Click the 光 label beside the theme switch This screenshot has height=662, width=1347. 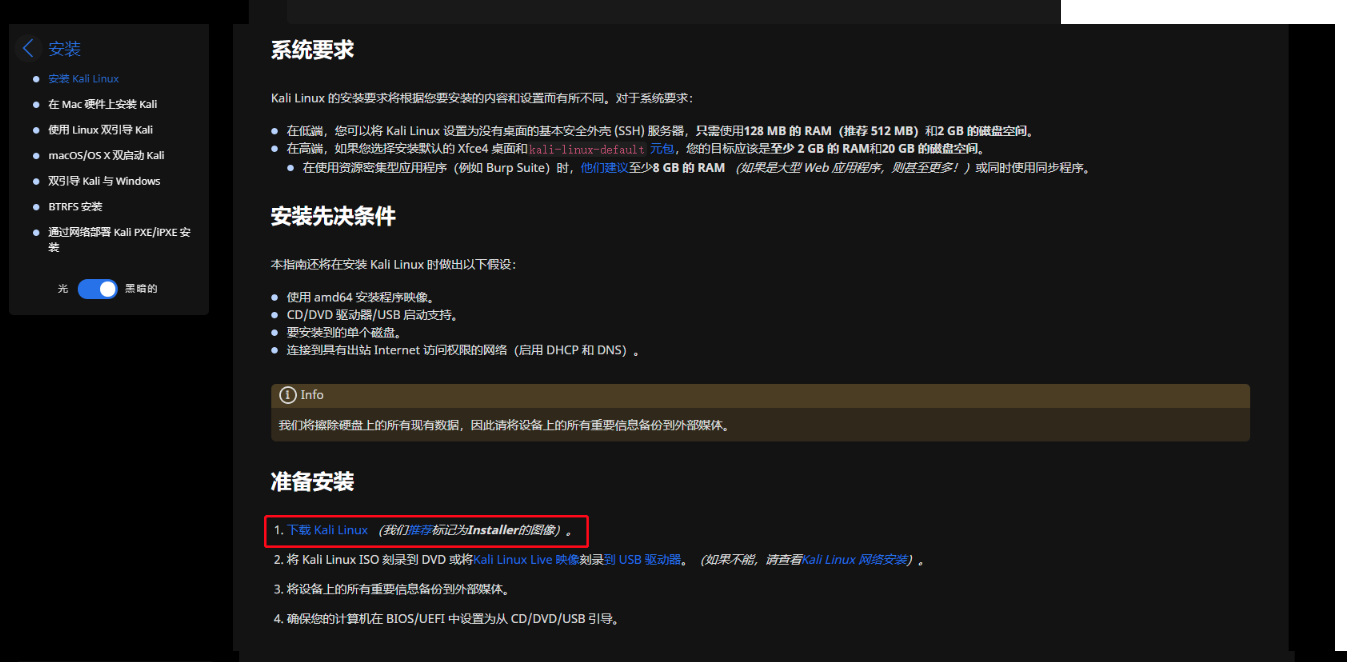point(63,289)
